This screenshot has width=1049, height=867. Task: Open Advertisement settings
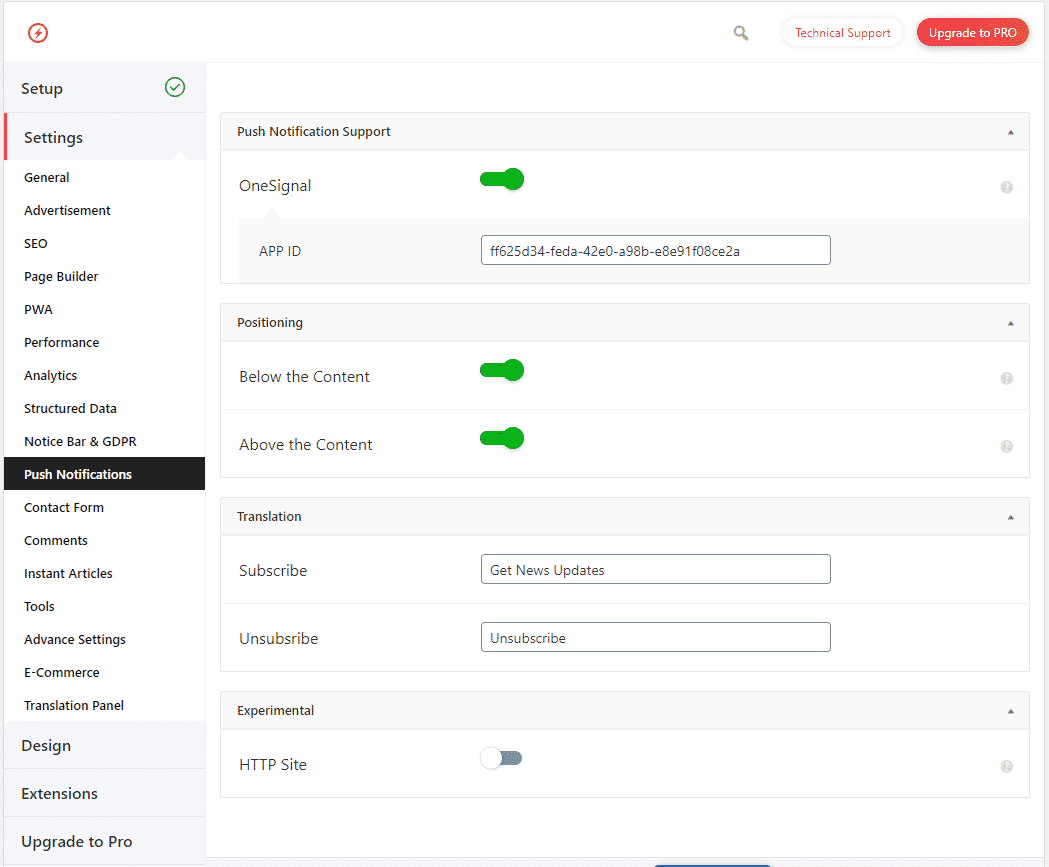point(68,210)
